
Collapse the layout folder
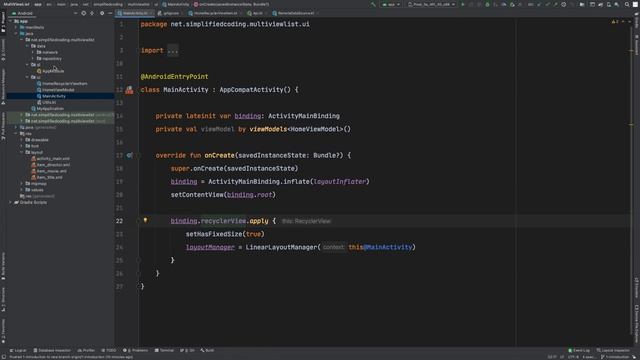pyautogui.click(x=22, y=152)
